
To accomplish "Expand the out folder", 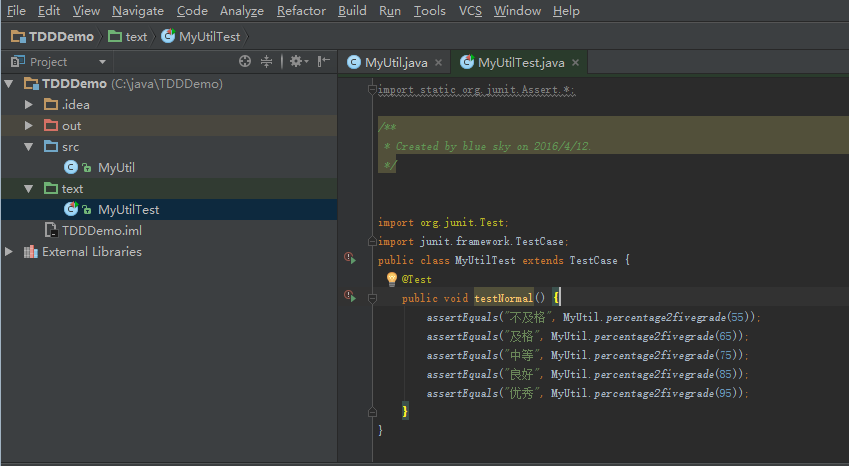I will click(x=29, y=126).
